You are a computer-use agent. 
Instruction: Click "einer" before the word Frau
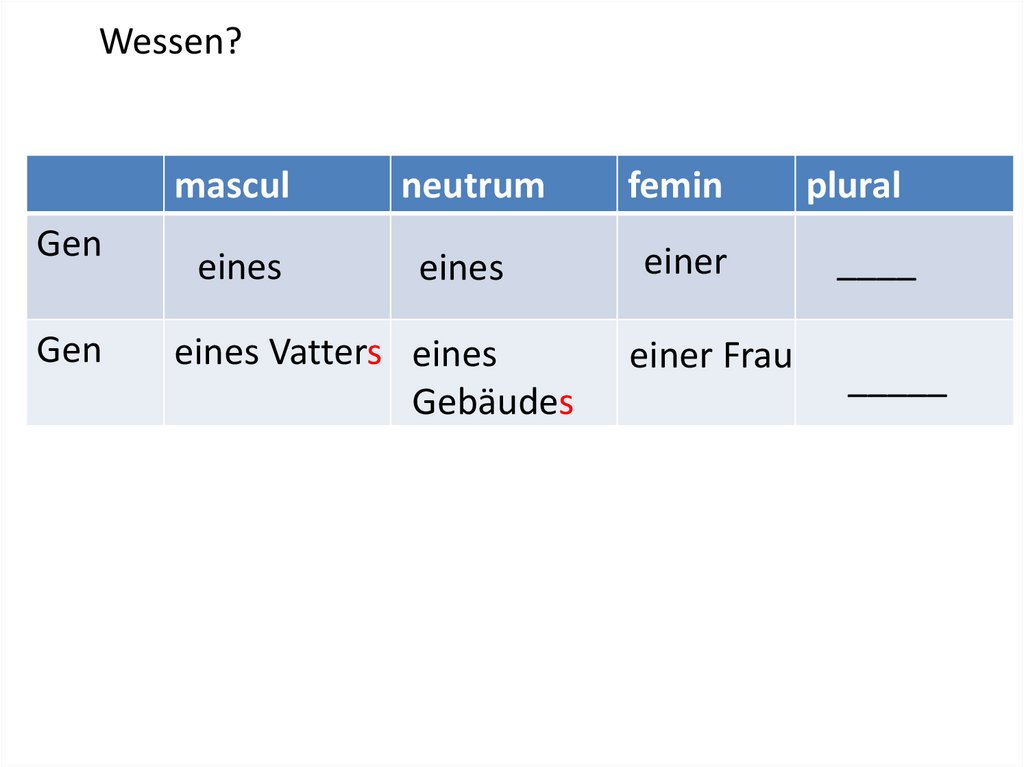point(671,356)
